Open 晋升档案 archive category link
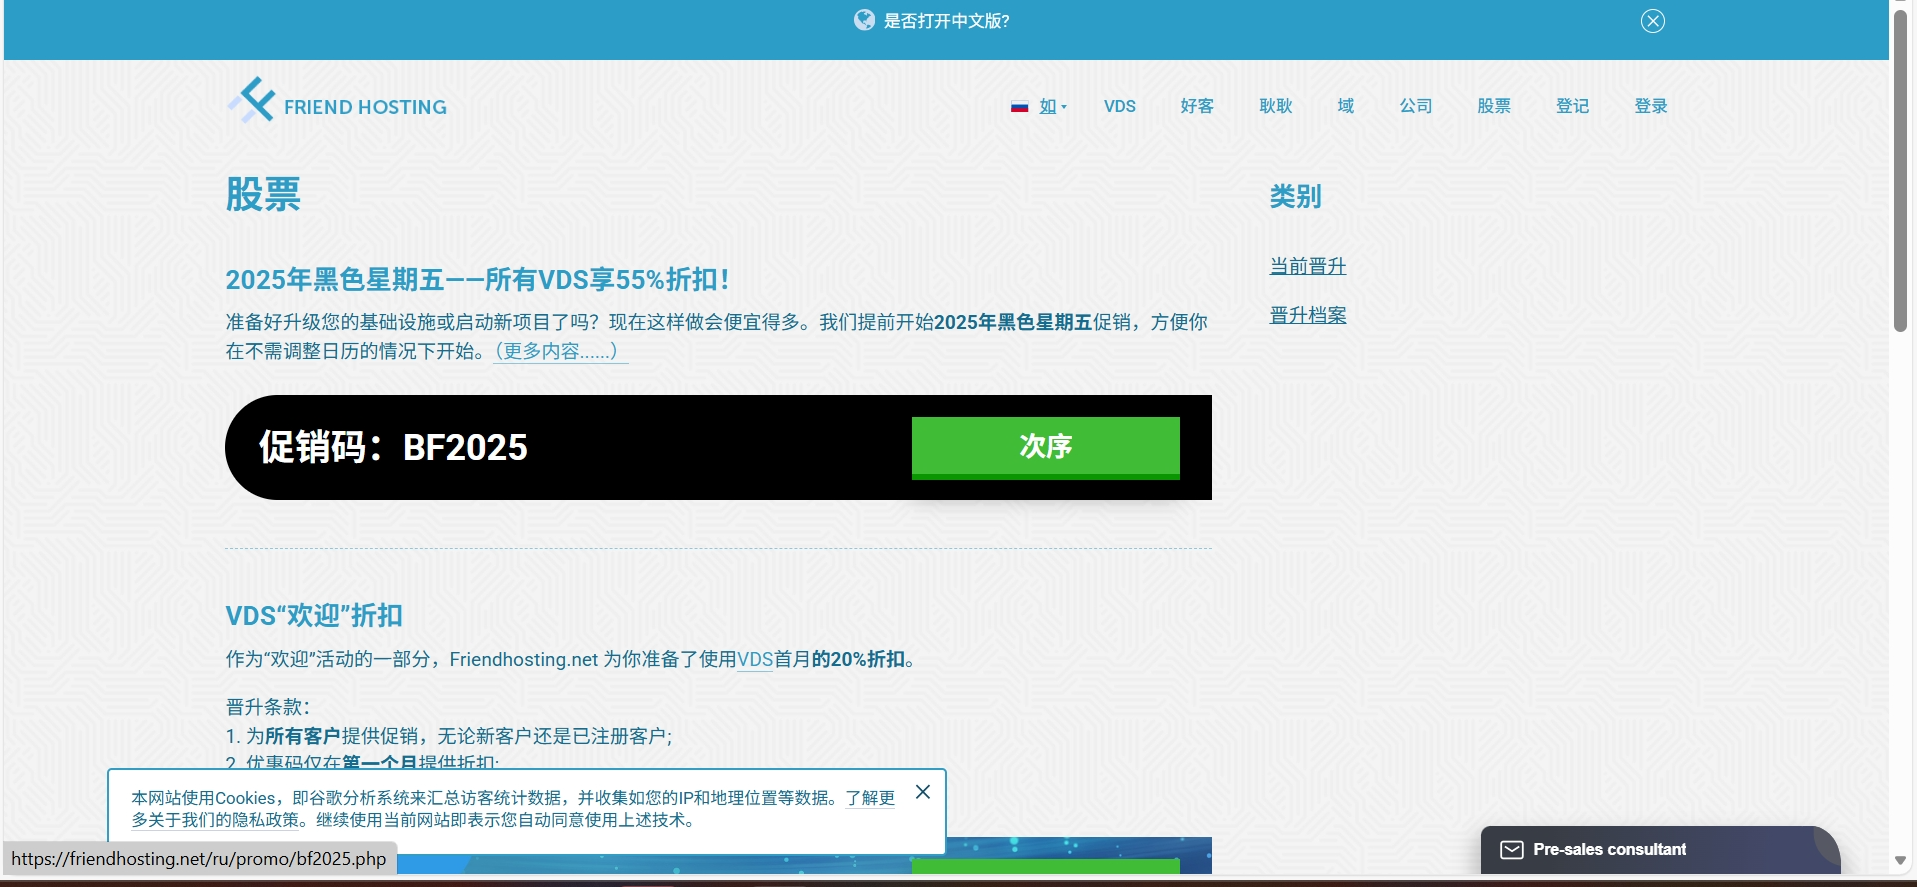 point(1307,315)
